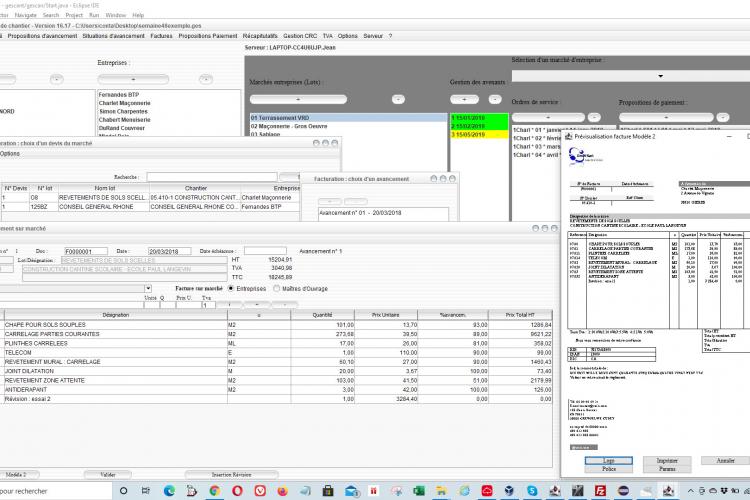Click the Recherche input field
750x500 pixels.
pos(211,177)
